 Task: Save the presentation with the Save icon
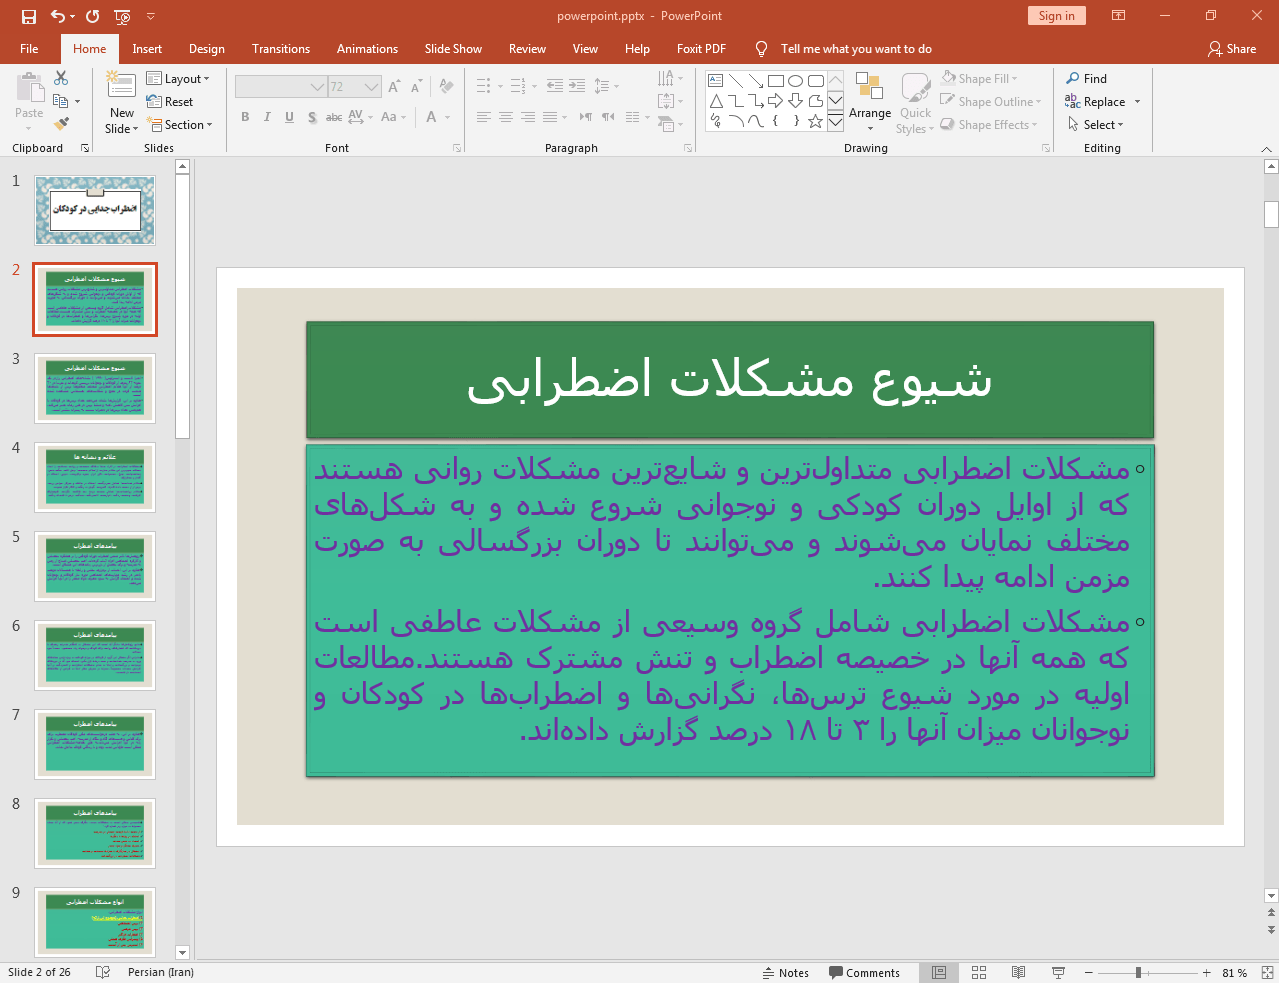click(x=28, y=16)
